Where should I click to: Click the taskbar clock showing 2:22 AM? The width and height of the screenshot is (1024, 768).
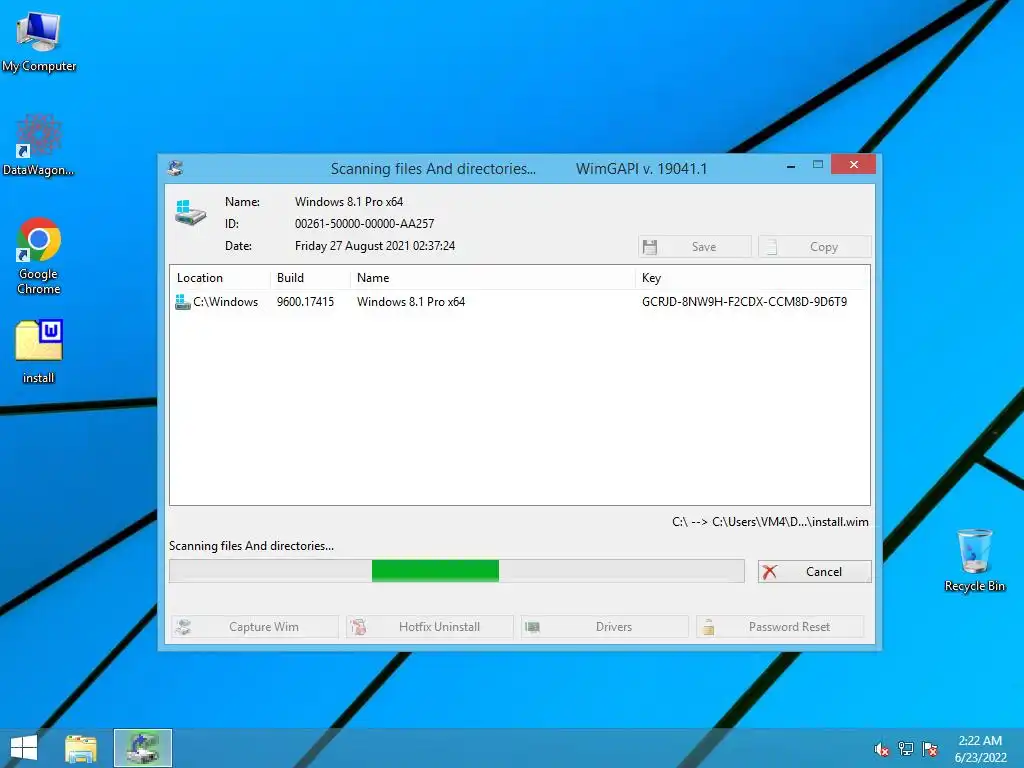point(980,748)
